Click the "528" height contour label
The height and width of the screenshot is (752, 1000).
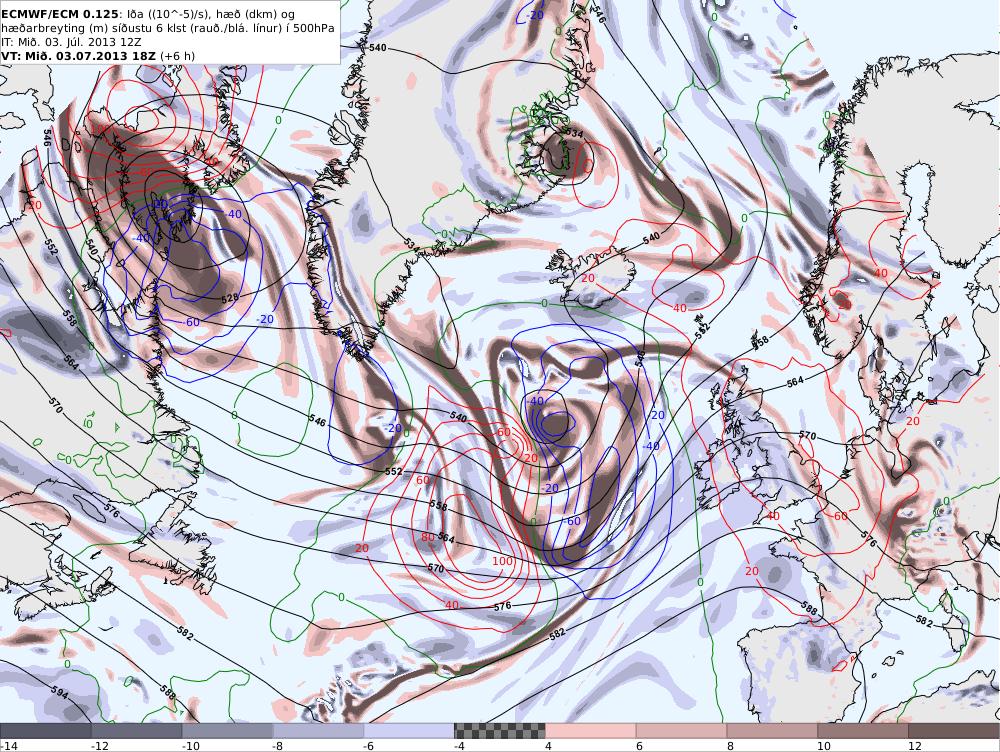point(230,298)
